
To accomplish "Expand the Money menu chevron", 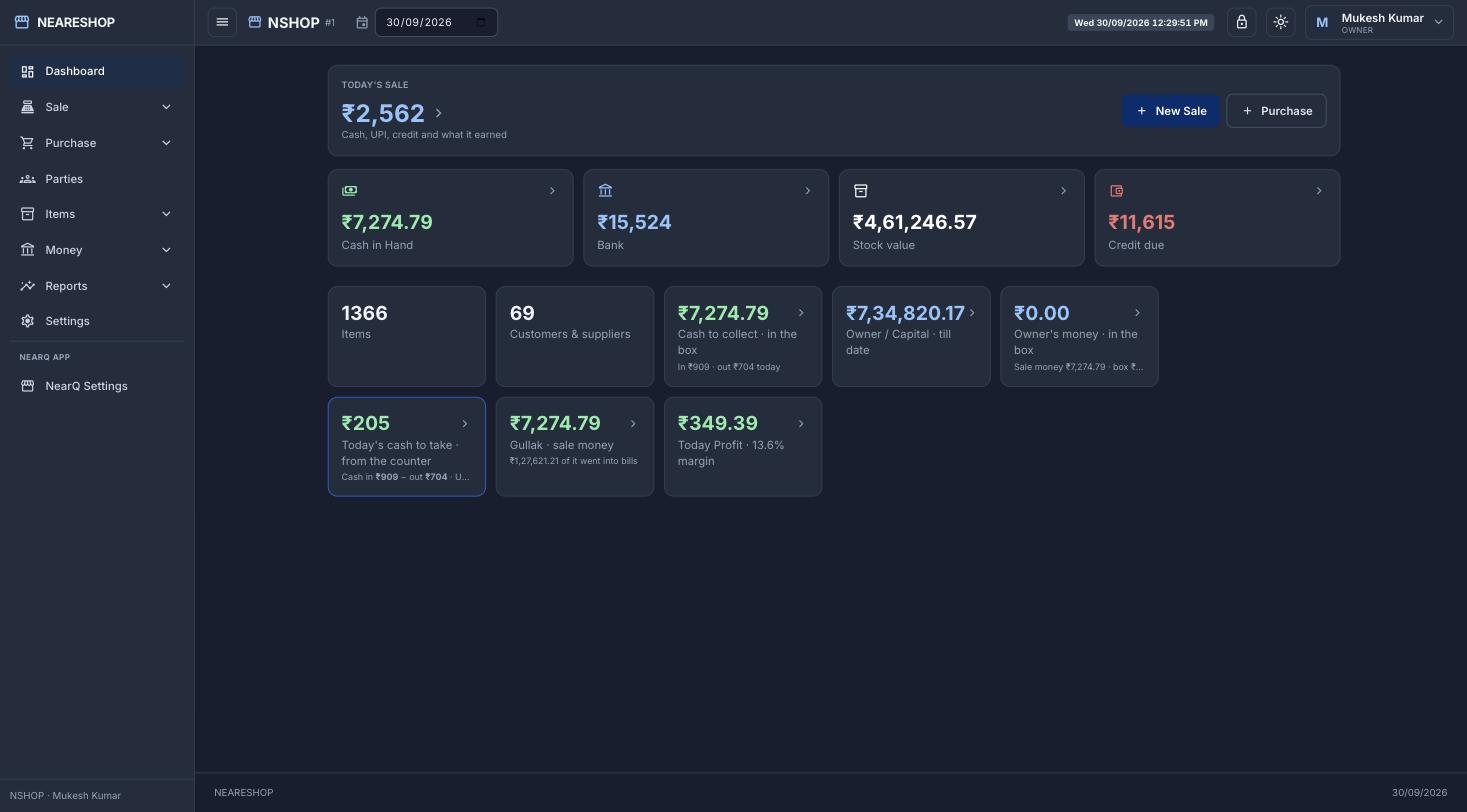I will [166, 250].
